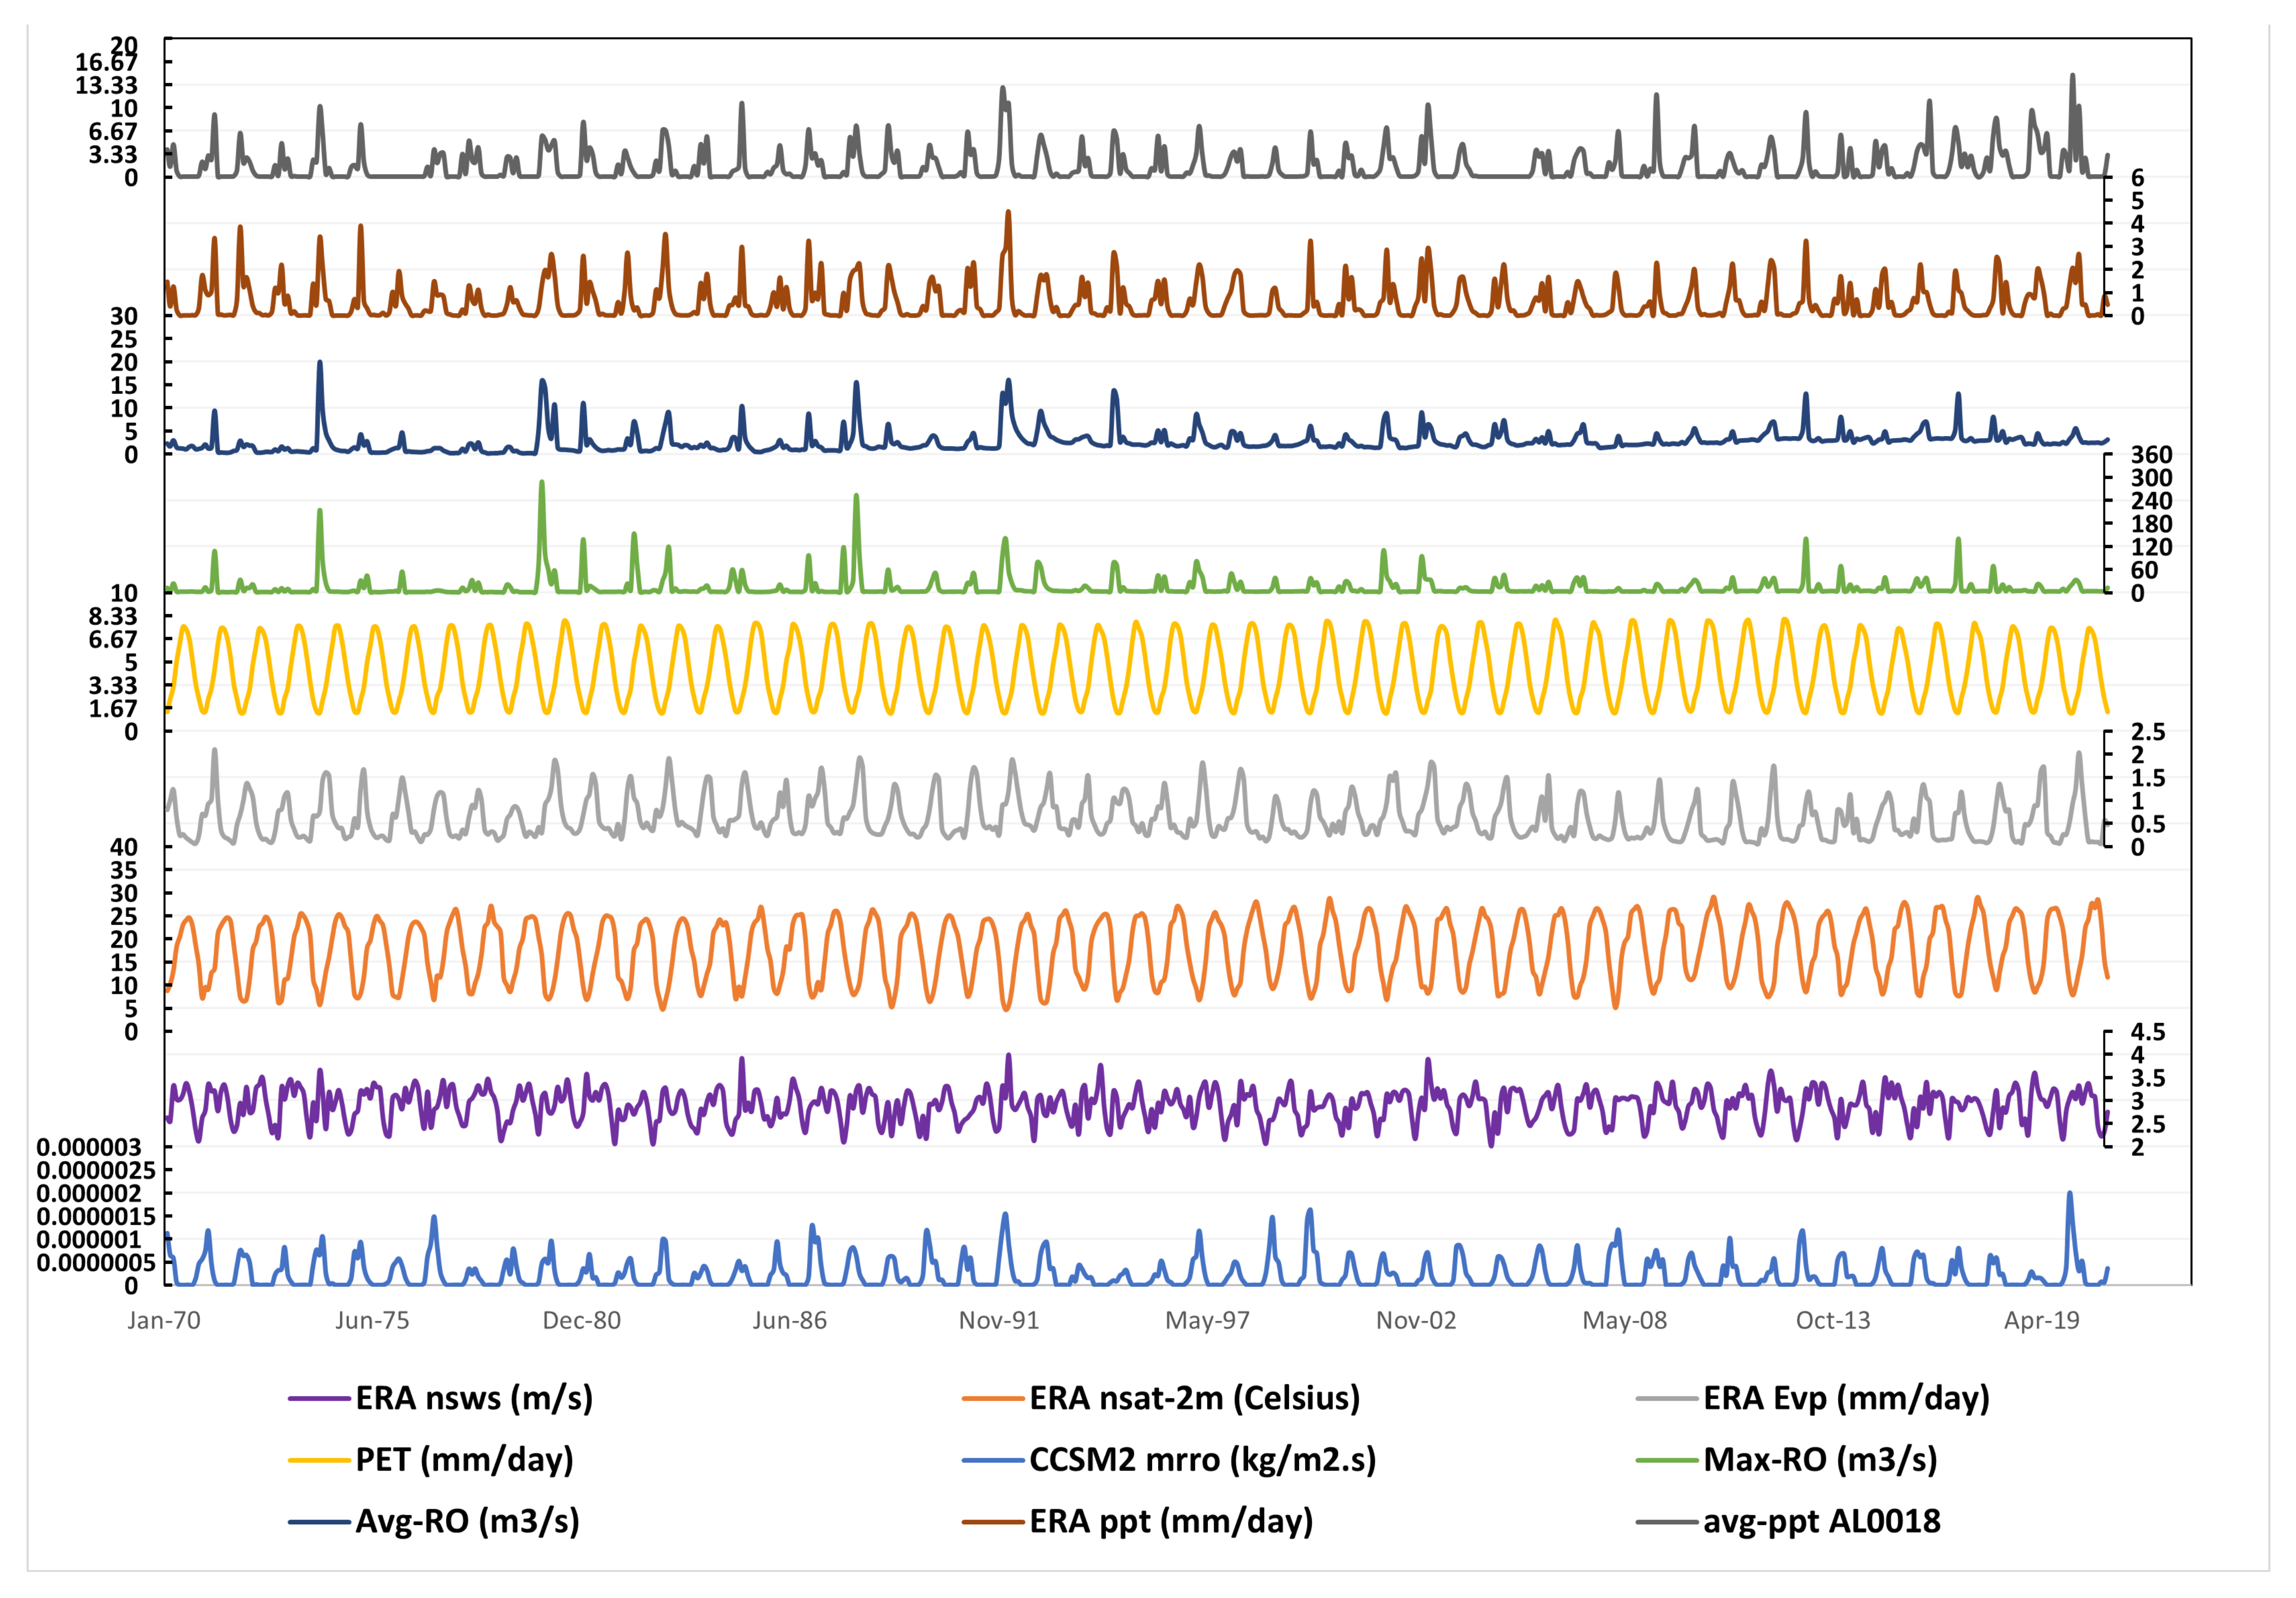
Task: Click the Jan-70 x-axis date label
Action: click(x=164, y=1320)
